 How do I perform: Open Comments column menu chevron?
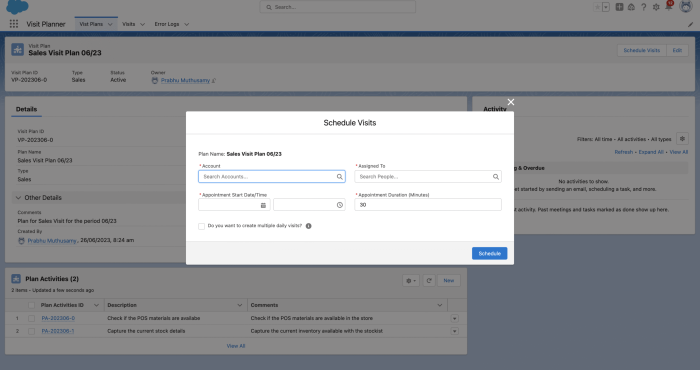point(440,305)
